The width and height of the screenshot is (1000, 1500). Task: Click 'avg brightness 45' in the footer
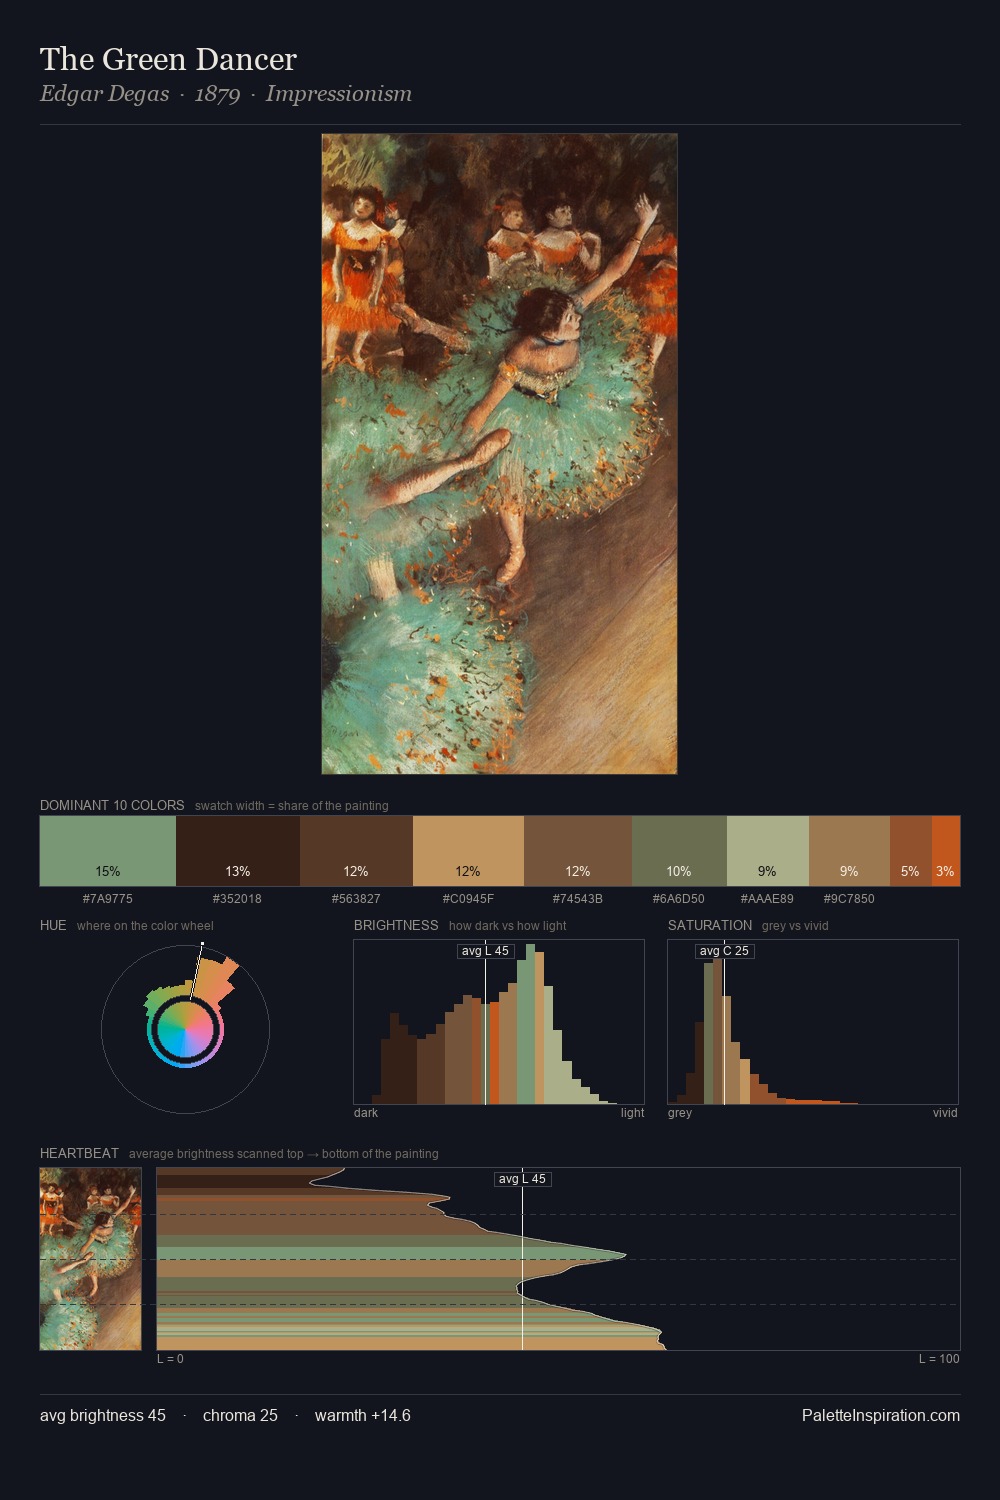(103, 1415)
